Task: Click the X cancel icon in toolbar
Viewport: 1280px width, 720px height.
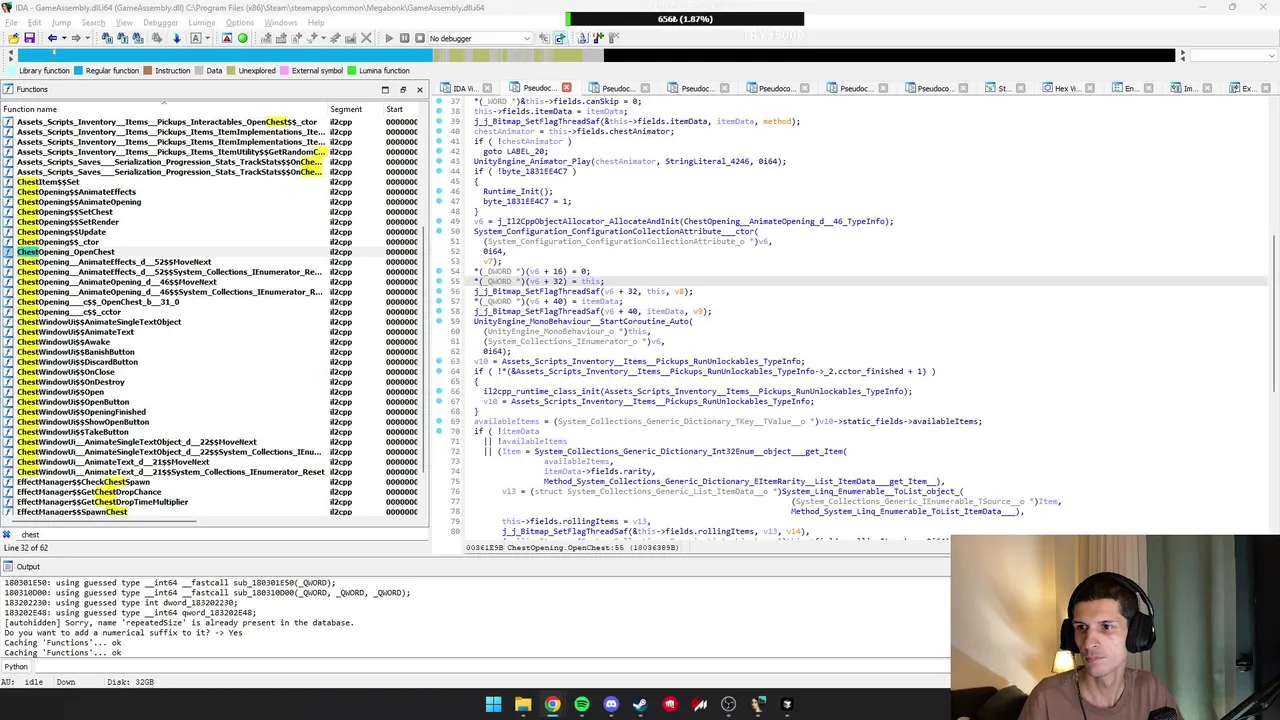Action: (366, 38)
